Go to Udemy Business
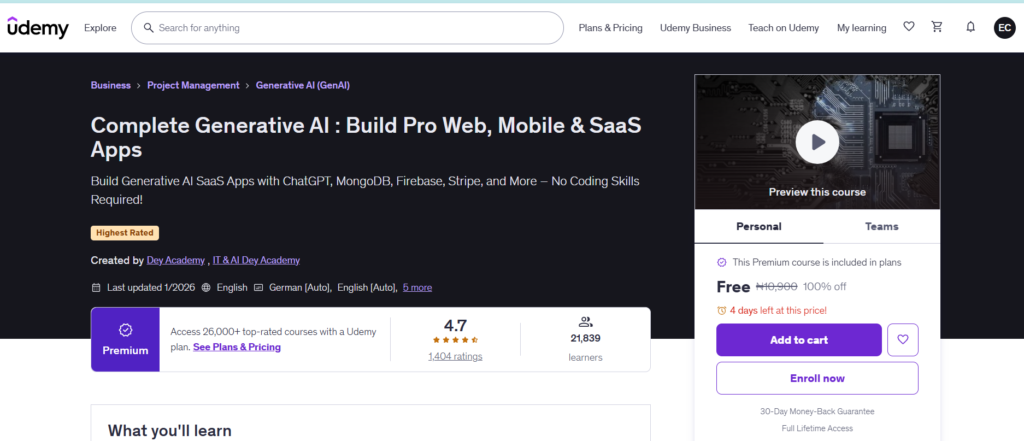This screenshot has height=441, width=1024. (696, 28)
